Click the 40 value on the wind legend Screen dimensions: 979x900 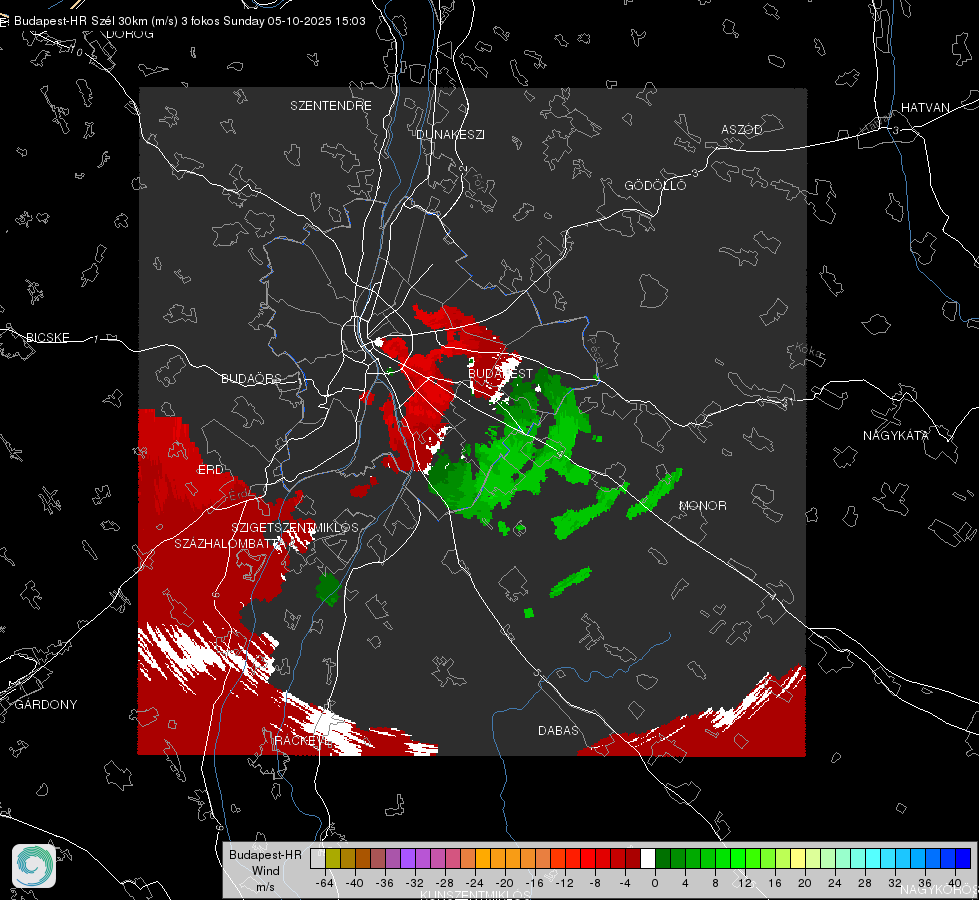955,883
